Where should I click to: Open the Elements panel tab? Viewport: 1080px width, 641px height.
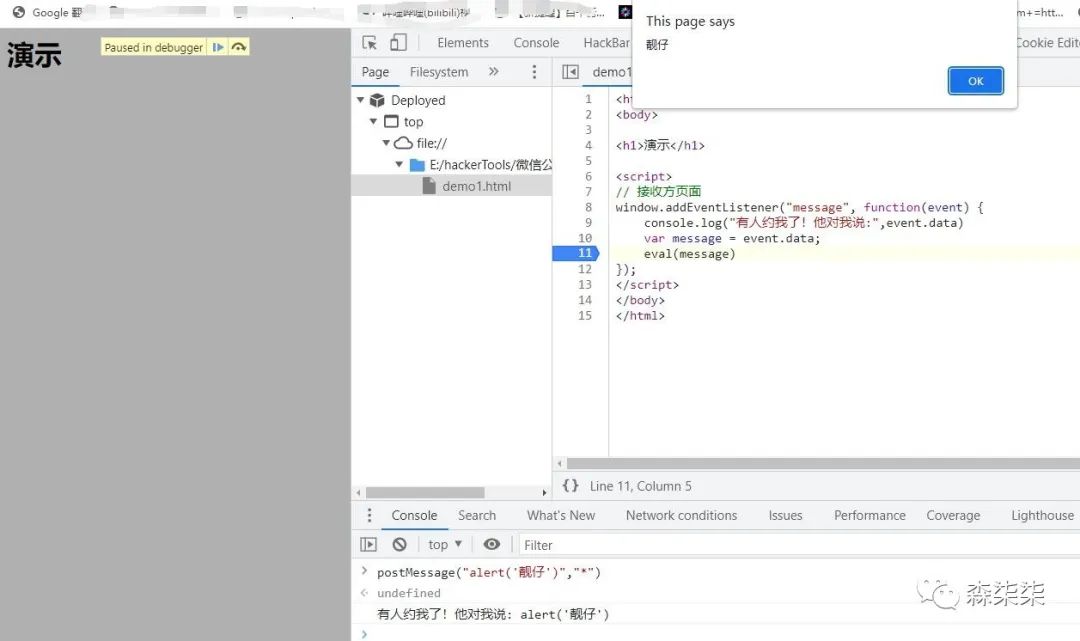(x=462, y=43)
